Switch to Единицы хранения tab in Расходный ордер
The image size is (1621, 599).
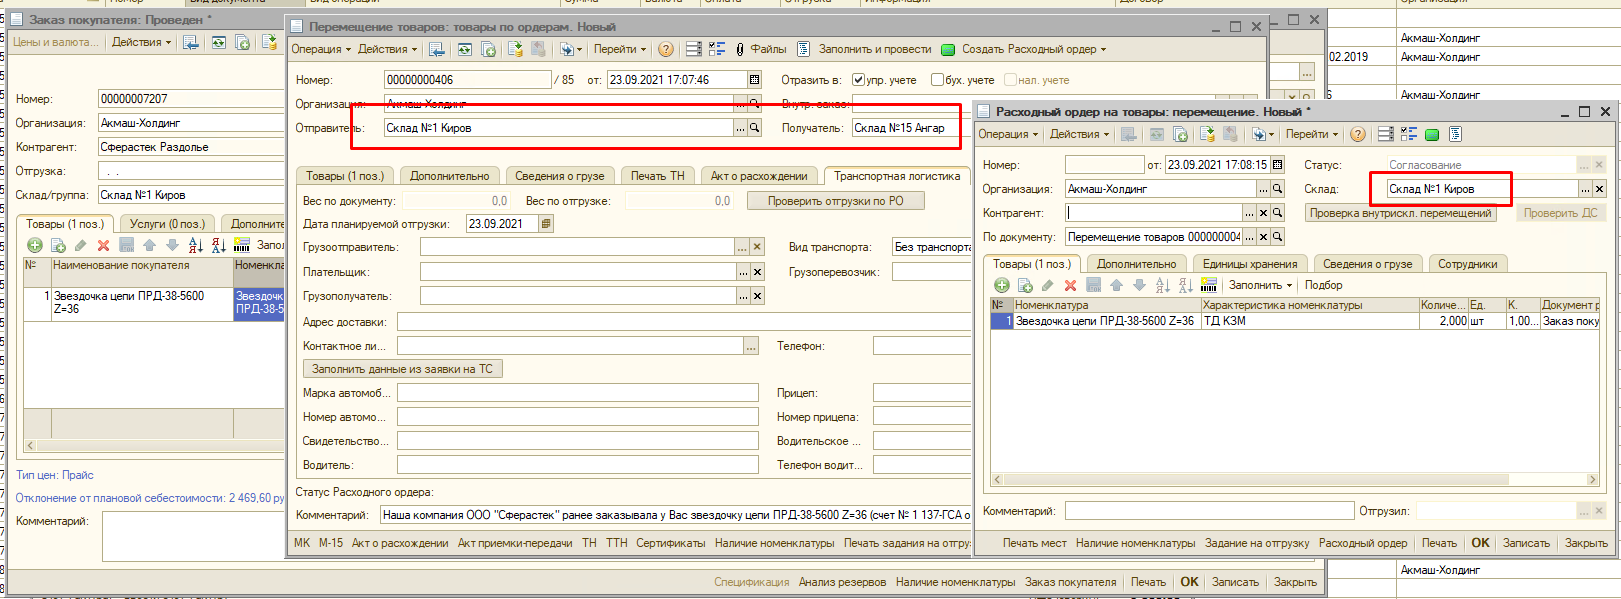pos(1250,264)
